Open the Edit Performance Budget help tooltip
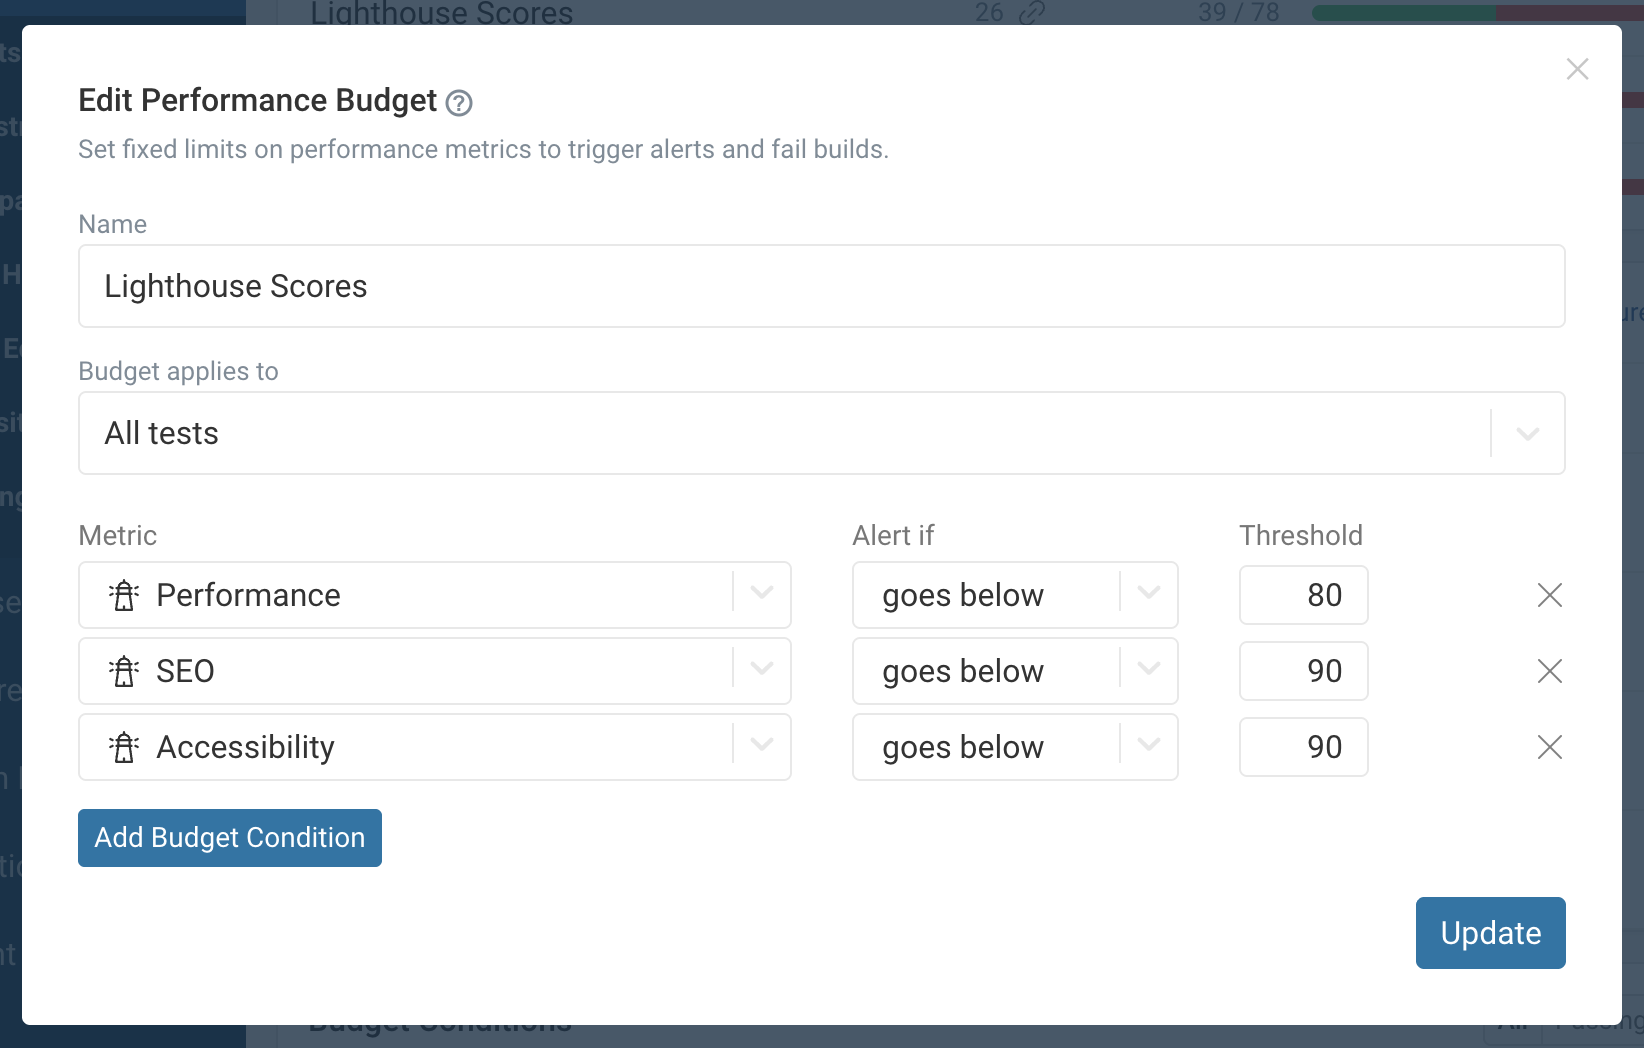Image resolution: width=1644 pixels, height=1048 pixels. click(458, 101)
